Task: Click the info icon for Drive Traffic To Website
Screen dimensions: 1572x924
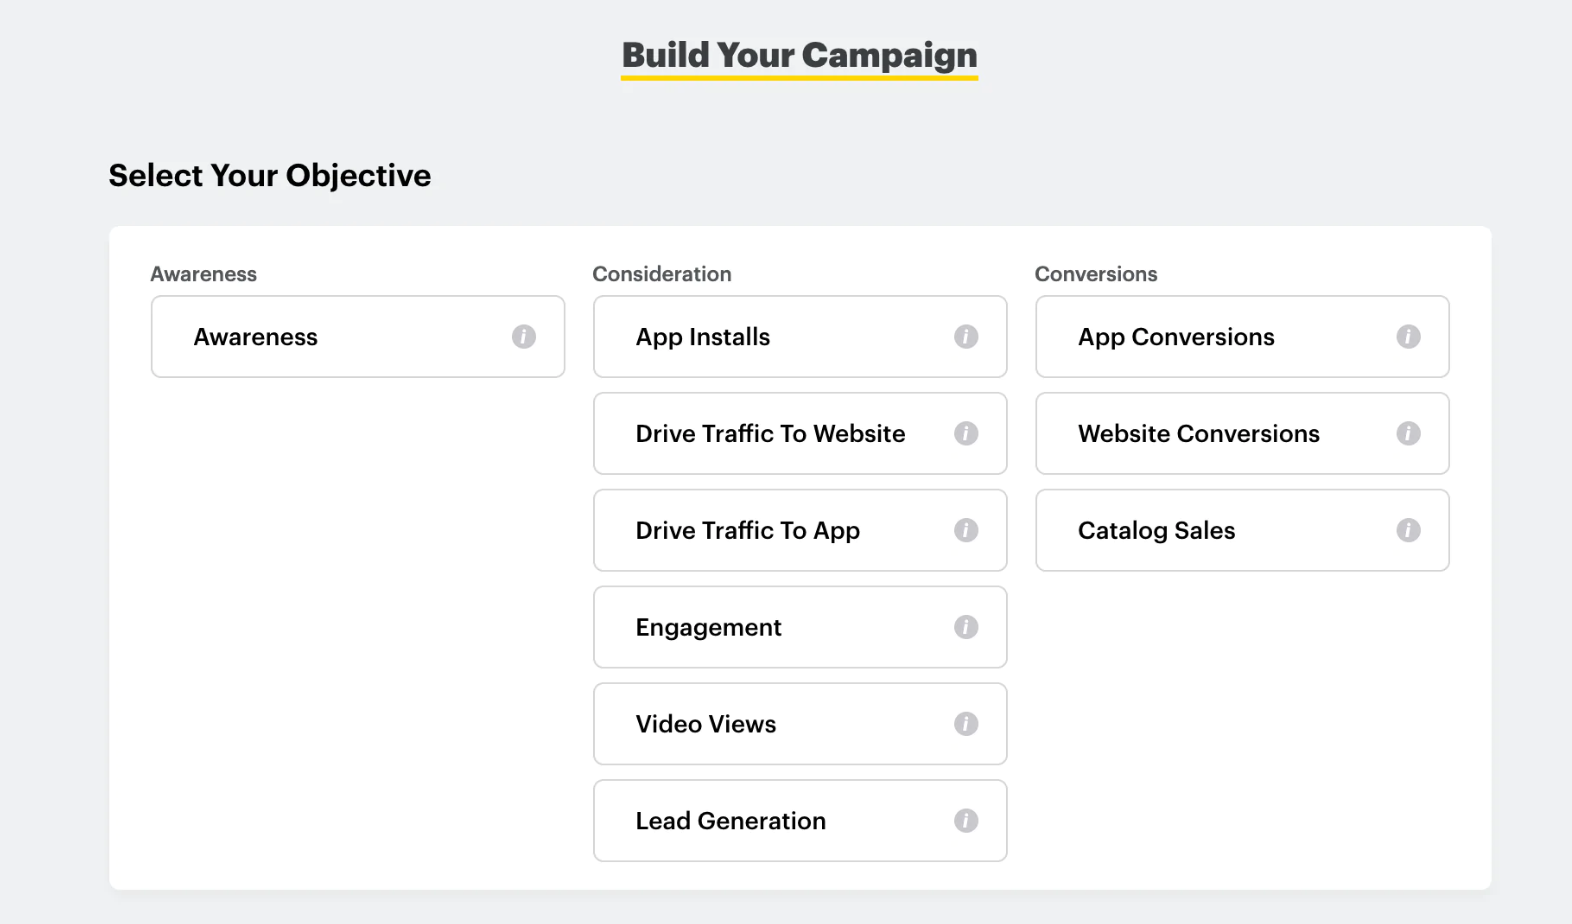Action: (966, 434)
